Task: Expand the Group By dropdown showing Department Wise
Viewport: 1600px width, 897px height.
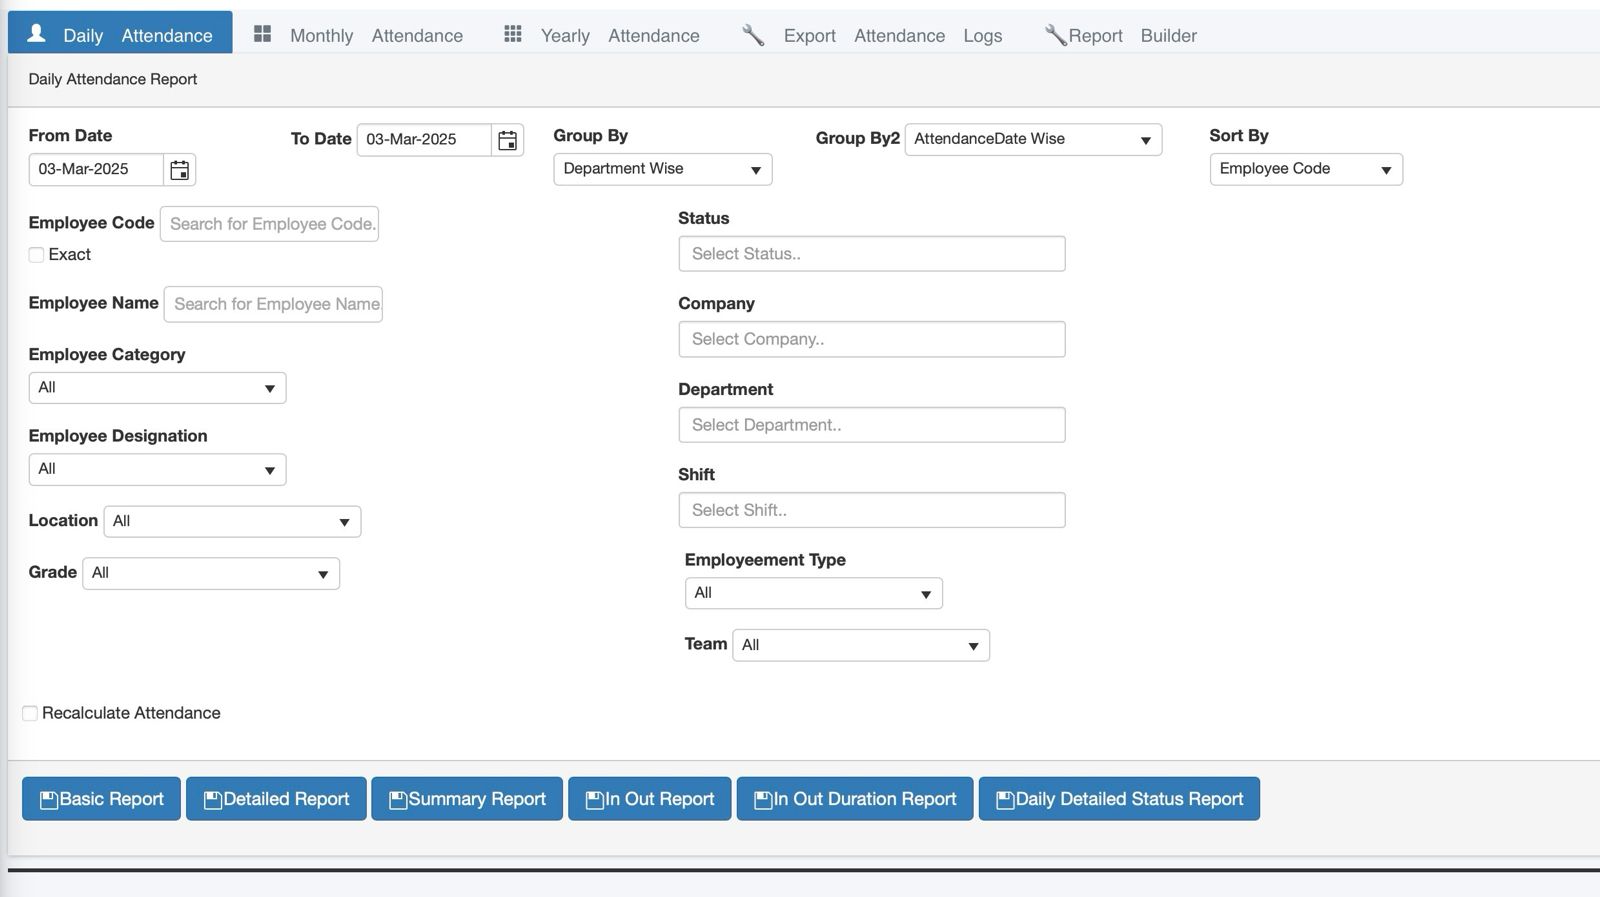Action: (662, 169)
